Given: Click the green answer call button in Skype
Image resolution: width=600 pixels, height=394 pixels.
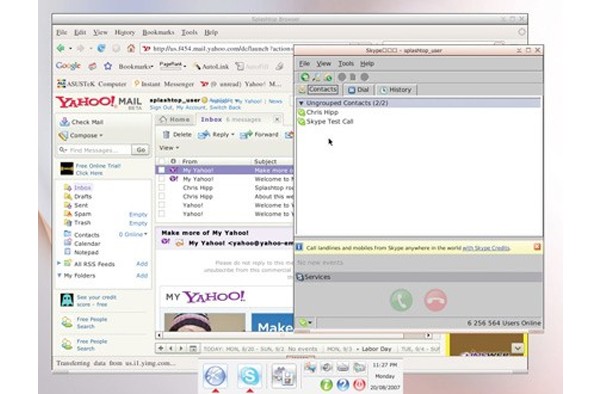Looking at the screenshot, I should 401,300.
